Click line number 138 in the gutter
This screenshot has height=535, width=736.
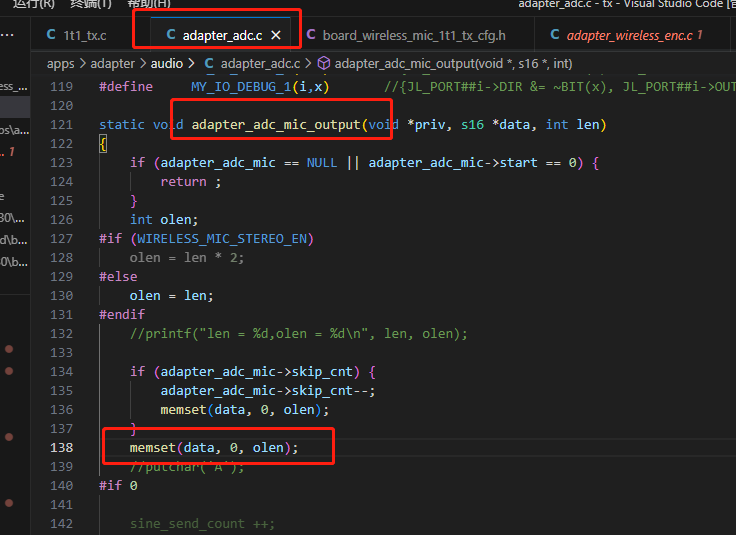tap(61, 448)
